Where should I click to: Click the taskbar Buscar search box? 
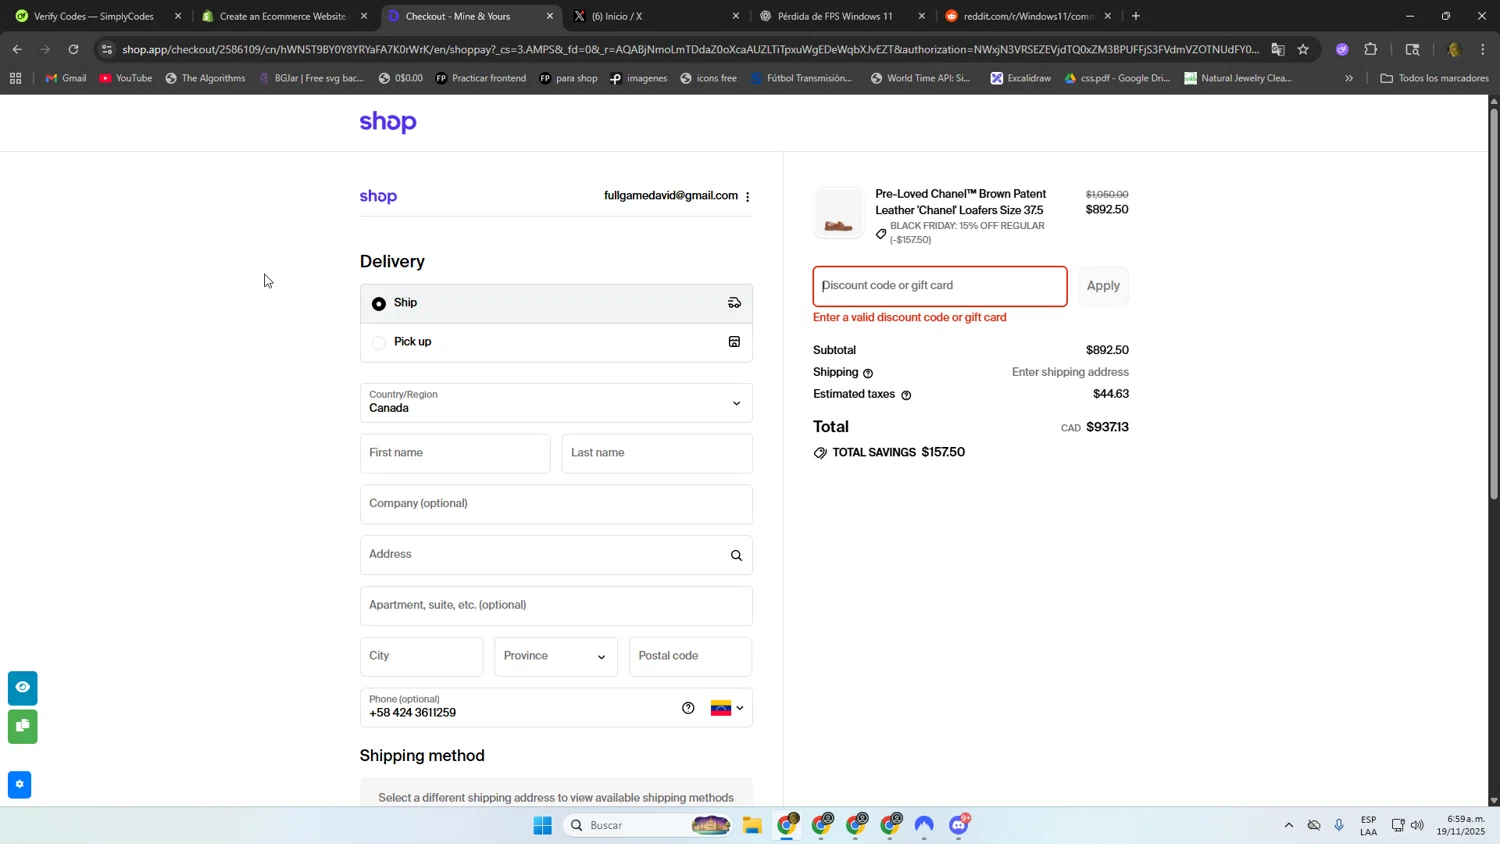(650, 826)
